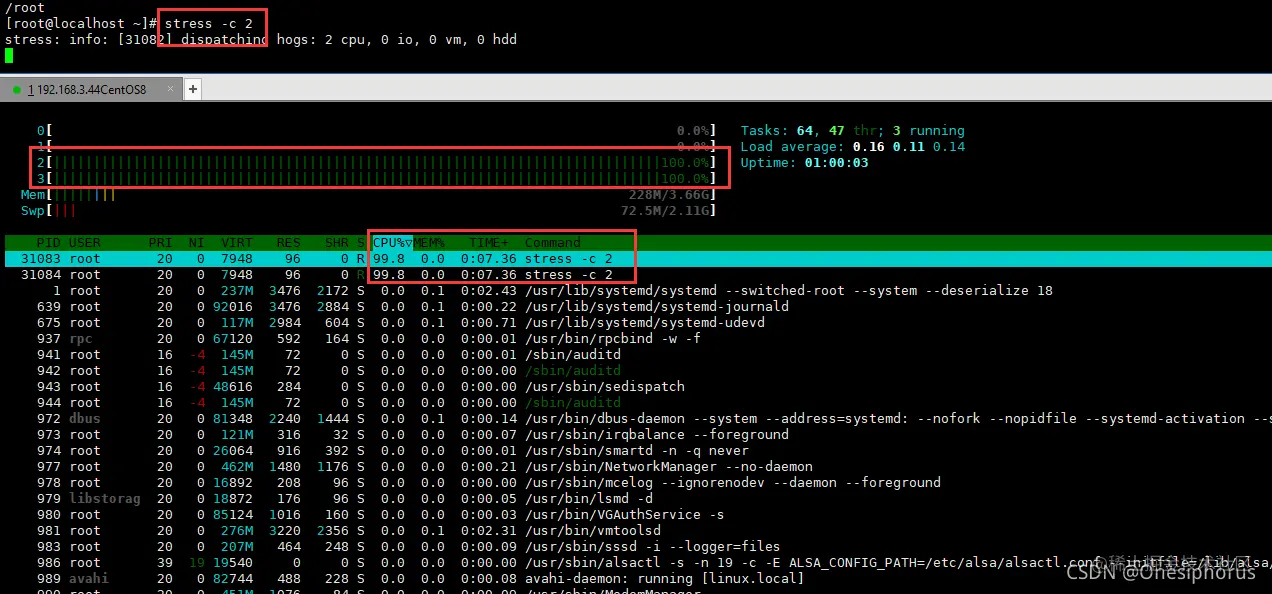Sort processes by the USER column header
The width and height of the screenshot is (1272, 594).
click(x=85, y=242)
